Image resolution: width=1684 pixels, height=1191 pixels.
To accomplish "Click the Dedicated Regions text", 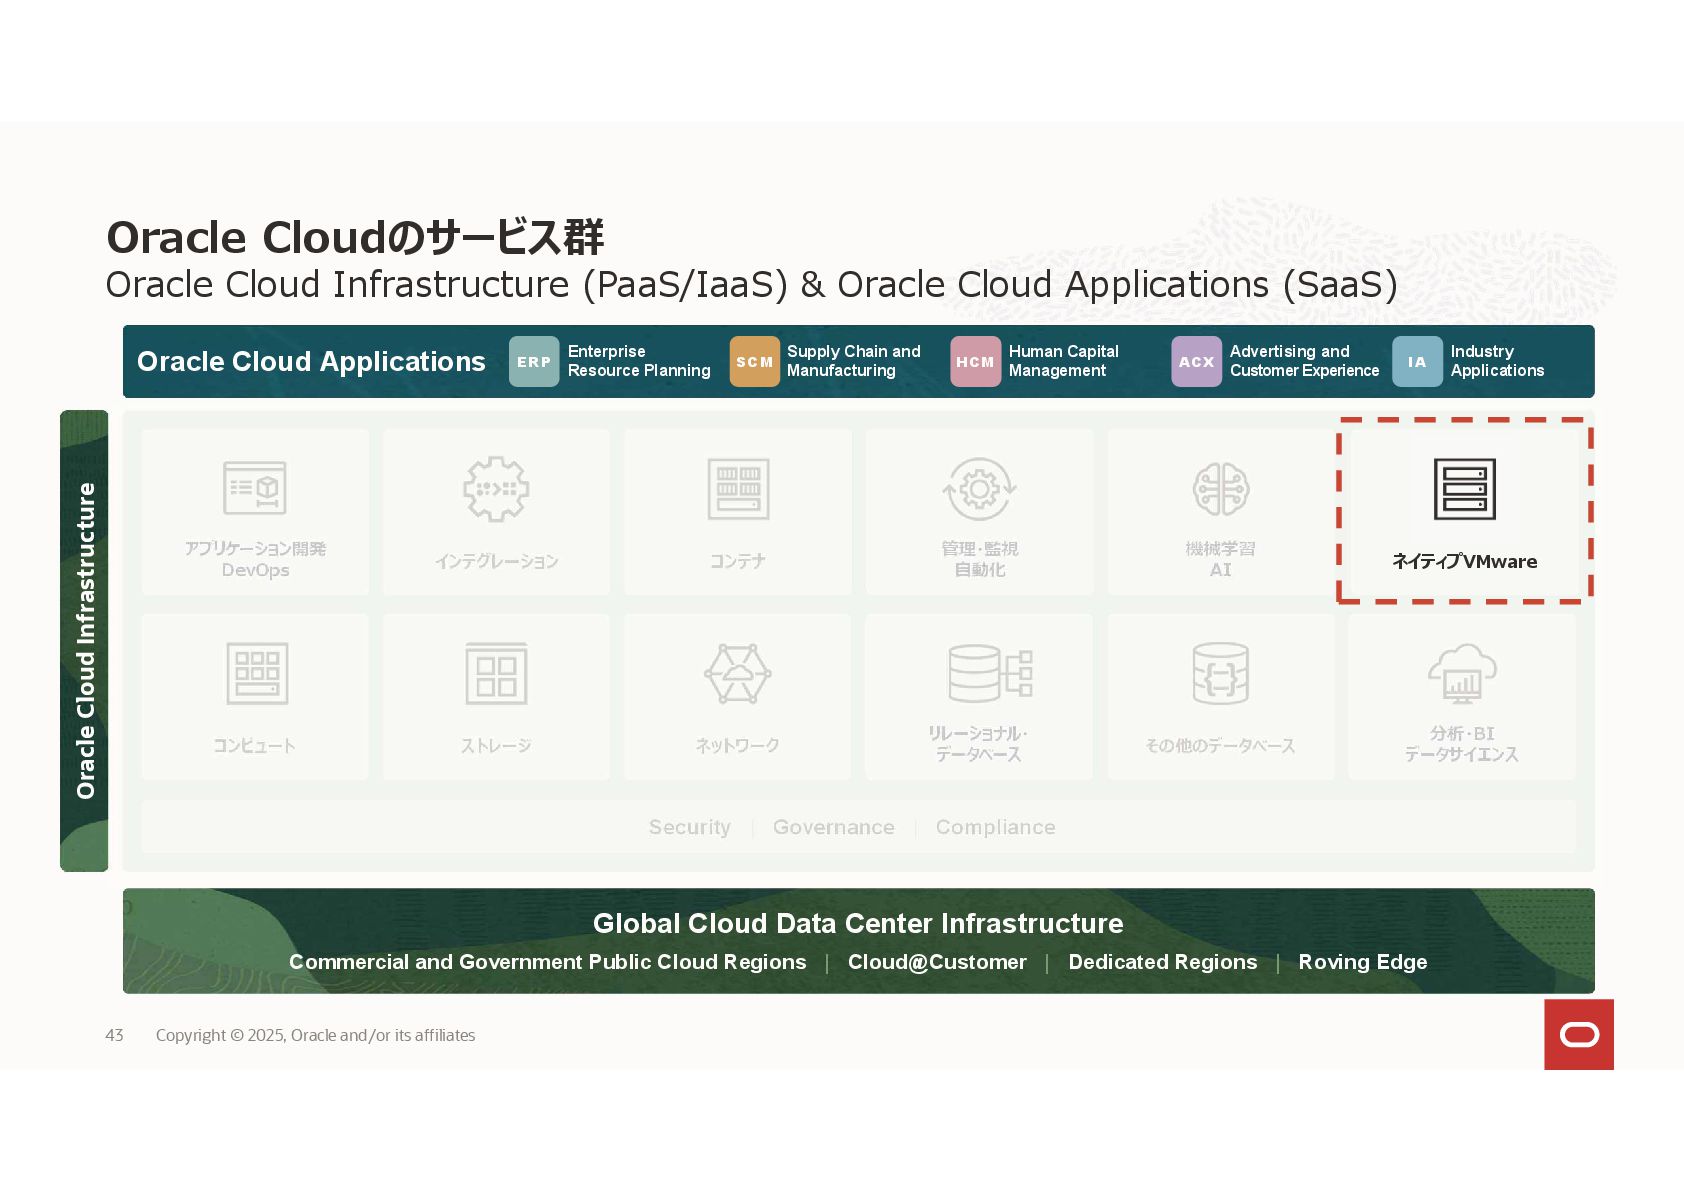I will click(1163, 962).
